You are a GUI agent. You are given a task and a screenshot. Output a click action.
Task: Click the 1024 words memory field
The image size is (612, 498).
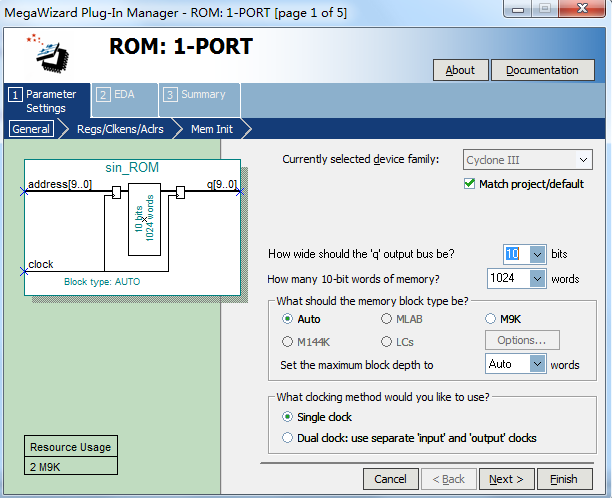coord(508,278)
